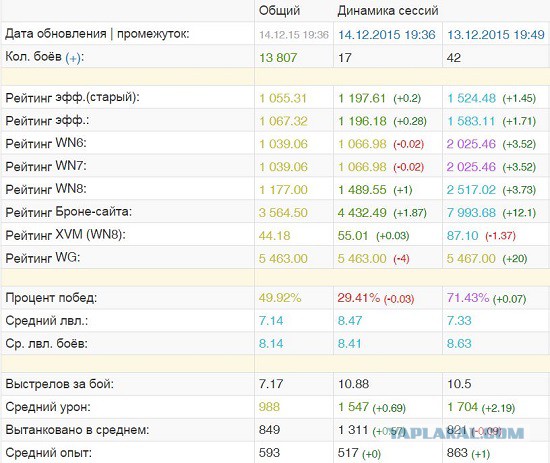This screenshot has height=463, width=550.
Task: Click the Рейтинг WN8 row label
Action: coord(46,189)
